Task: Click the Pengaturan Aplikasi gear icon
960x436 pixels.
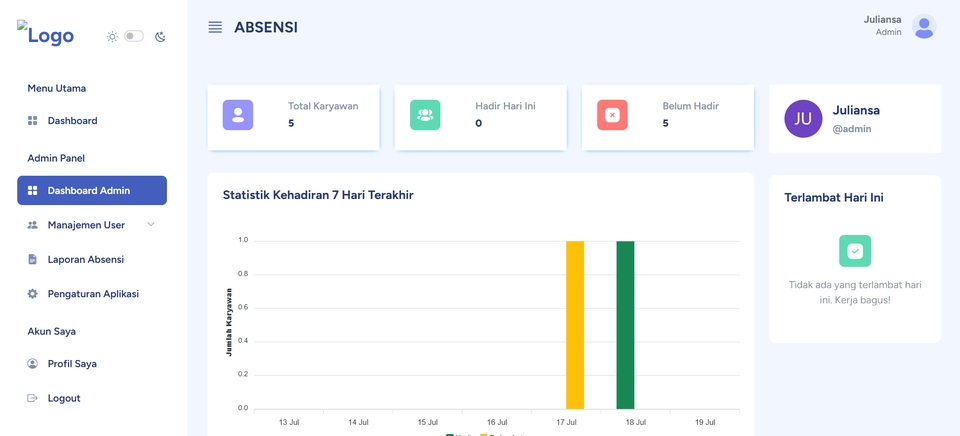Action: (x=32, y=294)
